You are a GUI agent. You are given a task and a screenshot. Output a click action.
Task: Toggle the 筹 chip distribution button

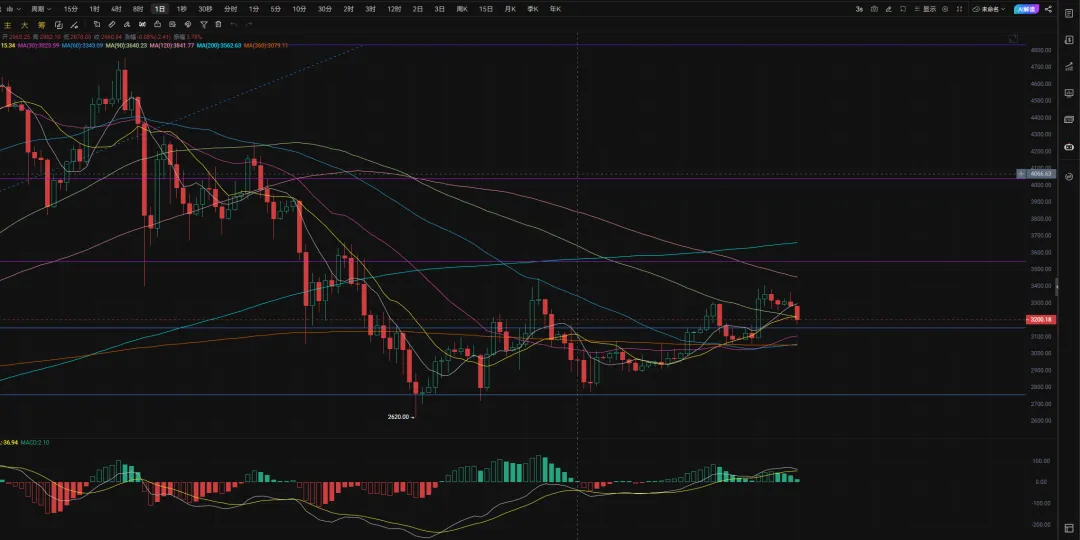tap(40, 23)
